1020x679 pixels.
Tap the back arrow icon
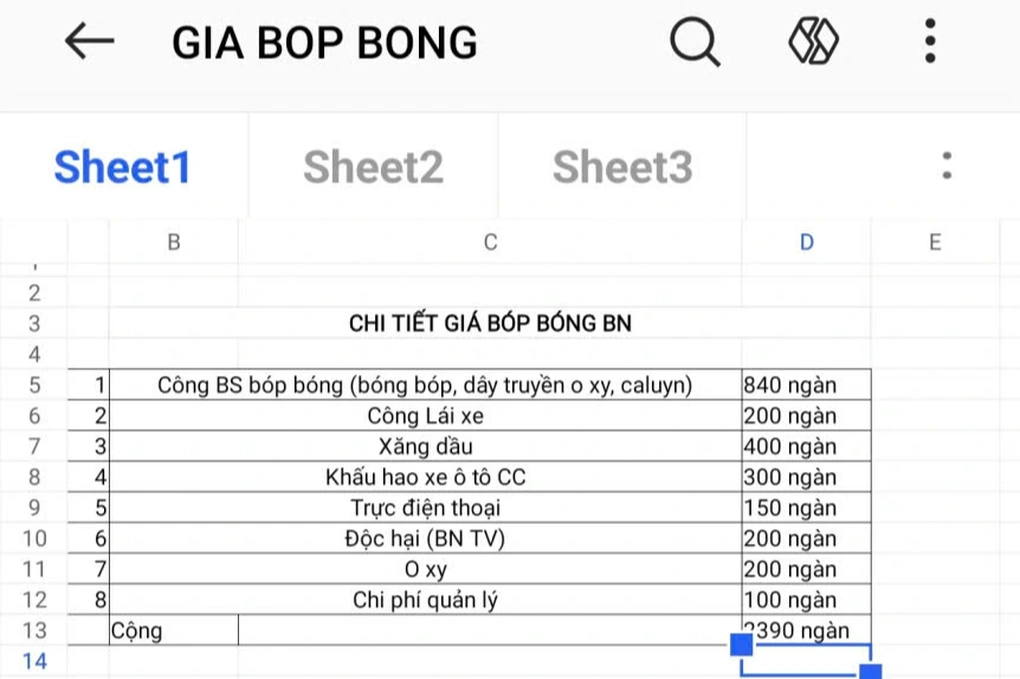[x=89, y=42]
